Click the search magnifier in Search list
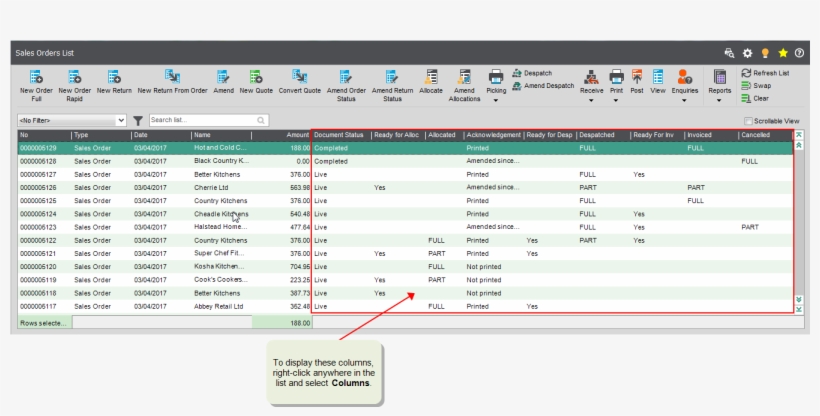The image size is (820, 416). coord(261,121)
